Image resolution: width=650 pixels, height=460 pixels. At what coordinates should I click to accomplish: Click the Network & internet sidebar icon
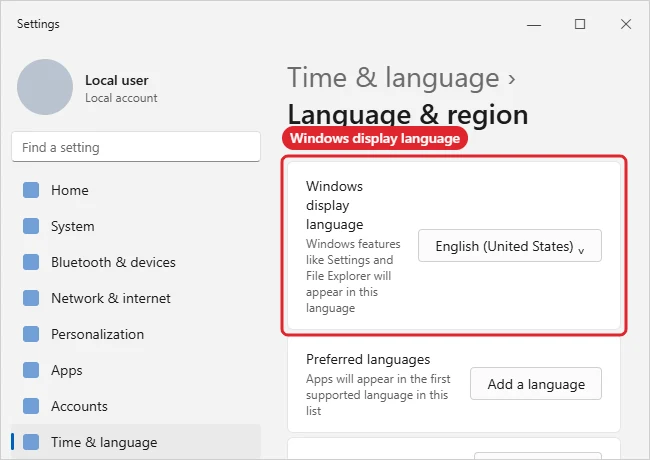pos(31,298)
